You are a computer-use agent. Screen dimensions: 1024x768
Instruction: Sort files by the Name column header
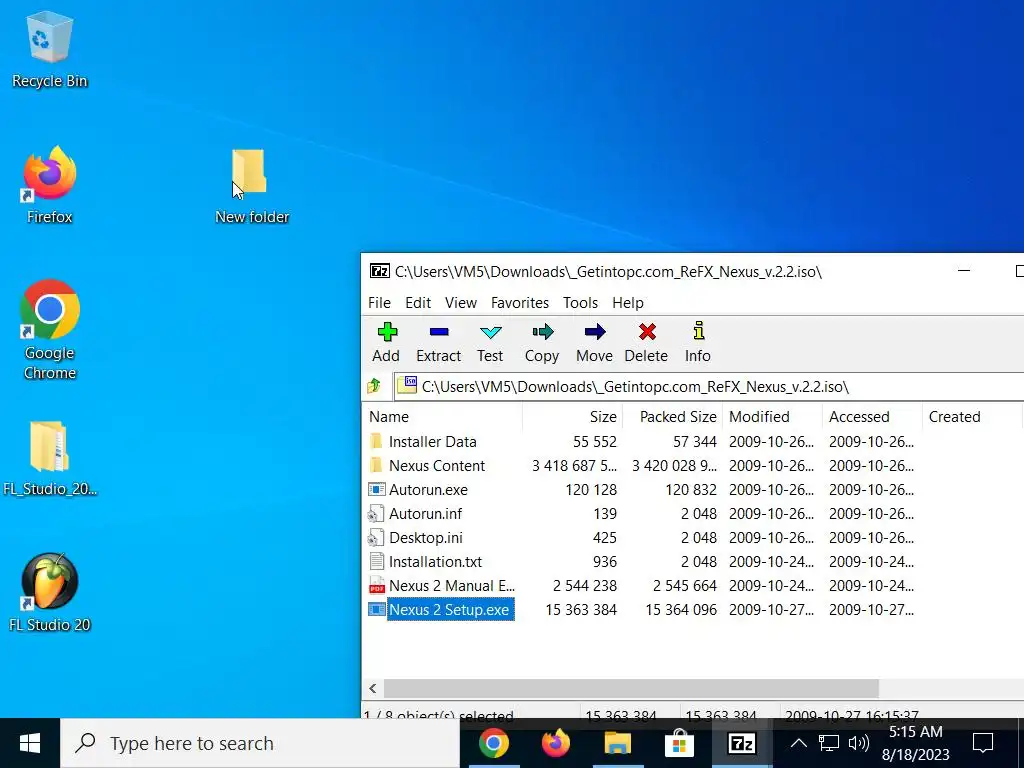point(442,417)
